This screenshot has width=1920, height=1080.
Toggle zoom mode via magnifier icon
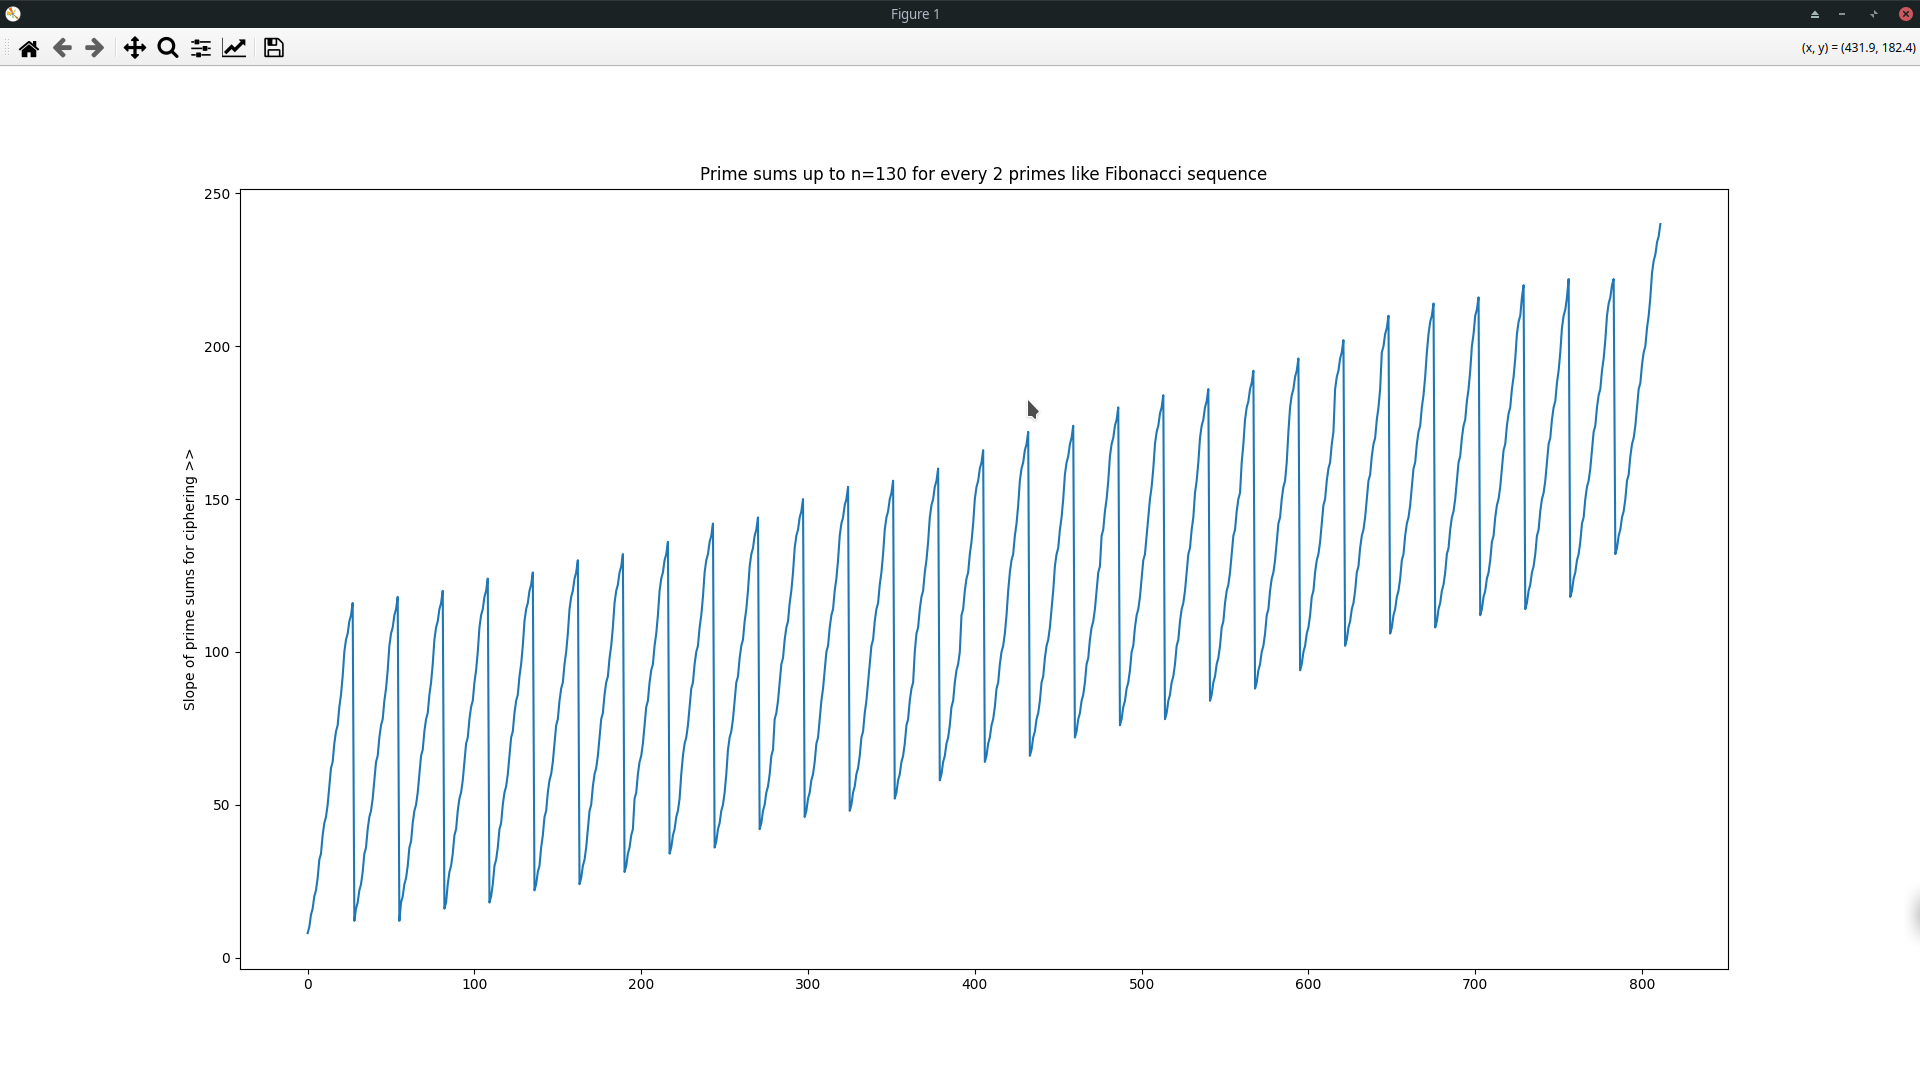167,47
